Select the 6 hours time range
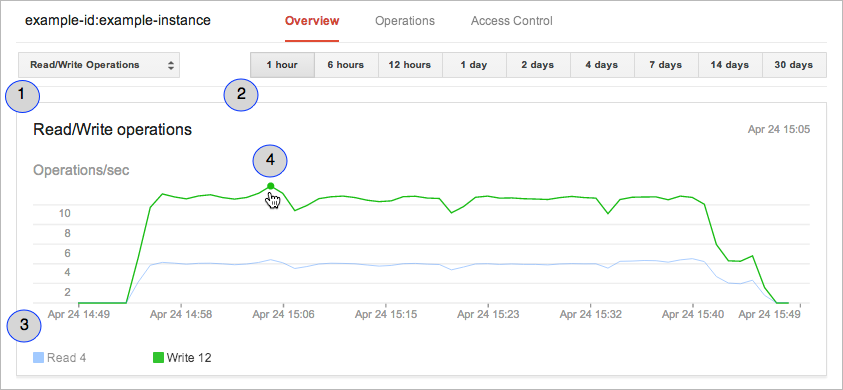Image resolution: width=843 pixels, height=390 pixels. (346, 65)
